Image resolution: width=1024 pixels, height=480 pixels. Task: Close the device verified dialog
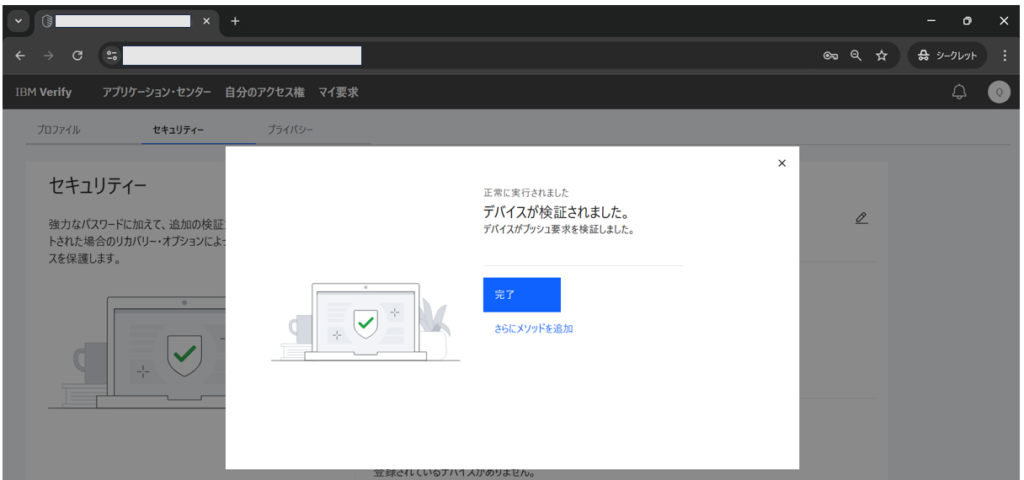pos(782,163)
